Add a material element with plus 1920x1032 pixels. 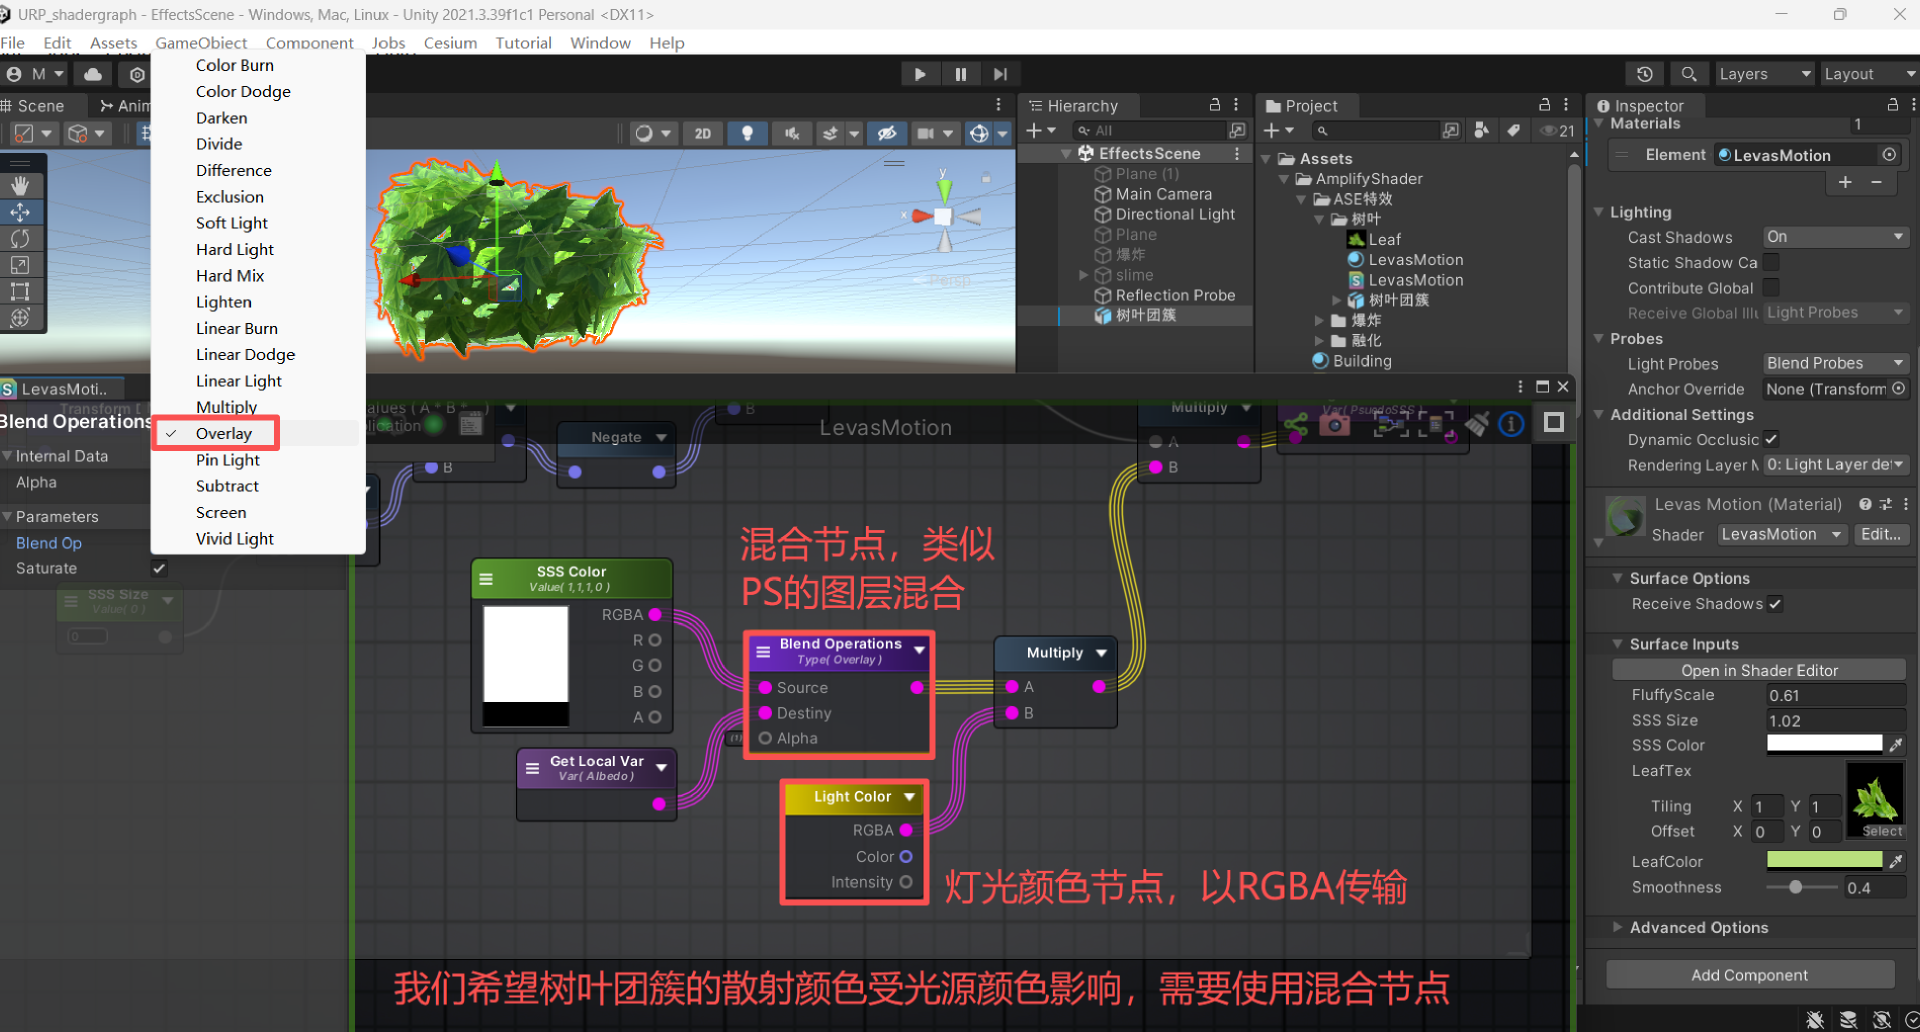[1845, 182]
